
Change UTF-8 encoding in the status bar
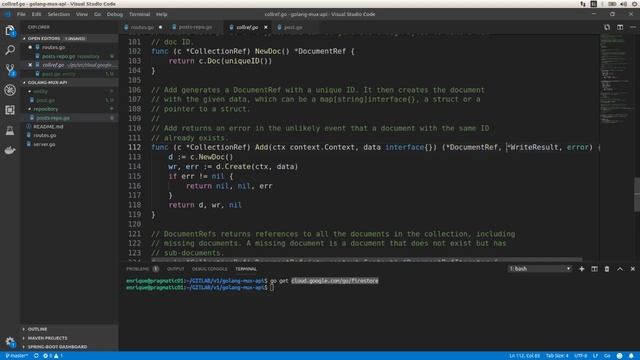click(x=580, y=356)
